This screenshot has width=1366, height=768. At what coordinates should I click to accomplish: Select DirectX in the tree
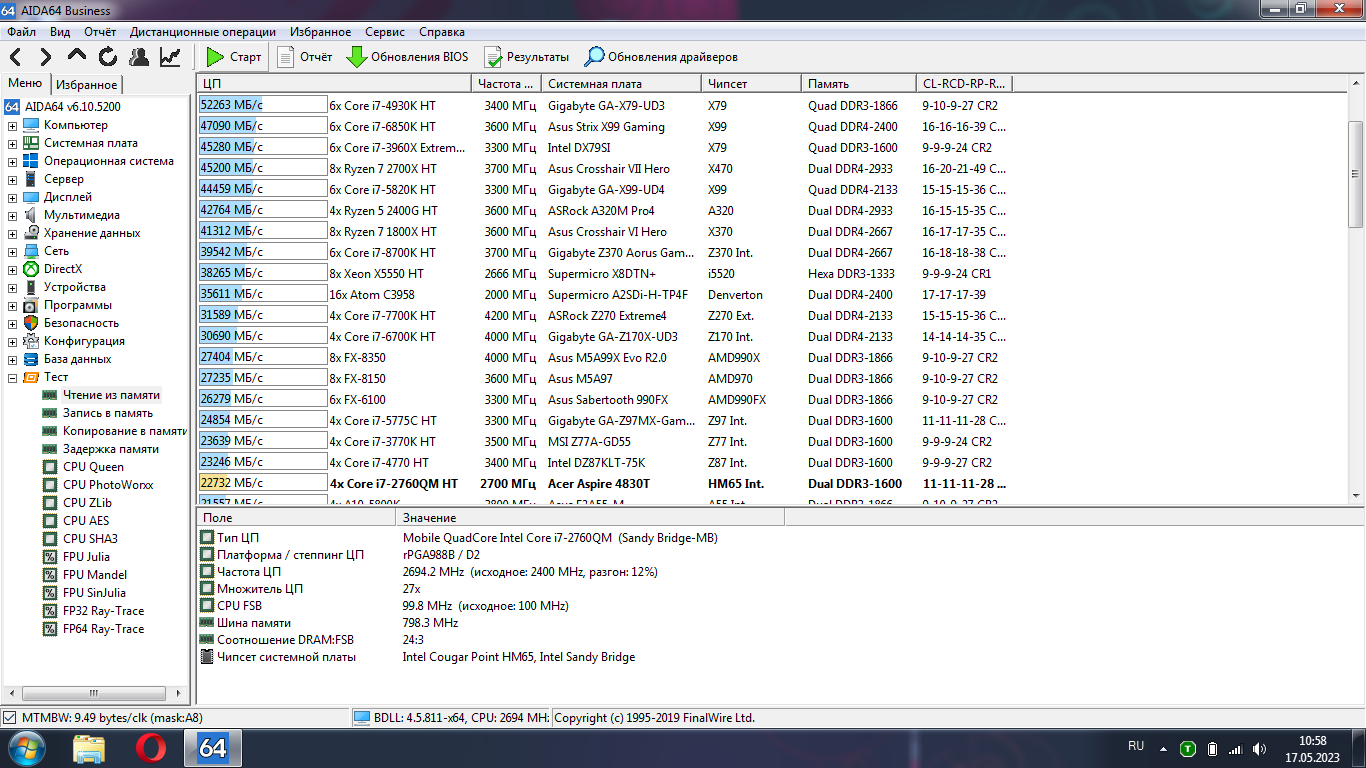tap(63, 269)
